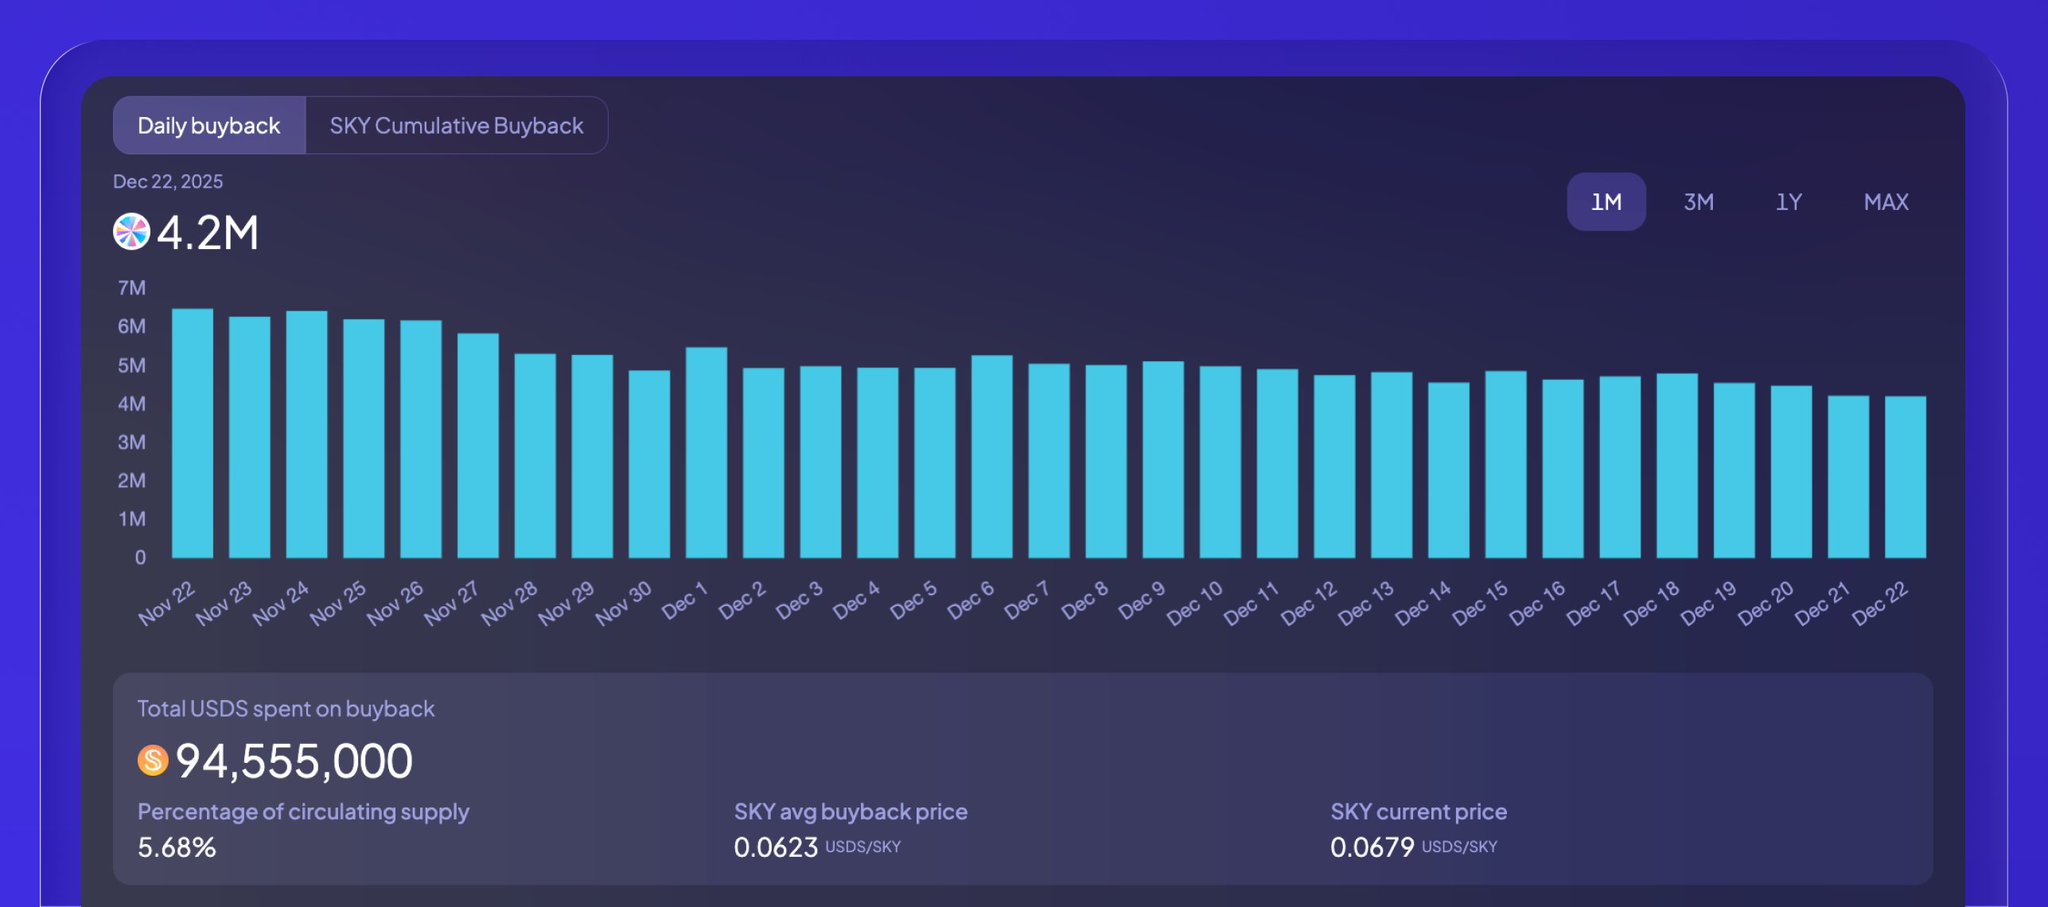Select the bar for Nov 27
The image size is (2048, 907).
coord(478,445)
